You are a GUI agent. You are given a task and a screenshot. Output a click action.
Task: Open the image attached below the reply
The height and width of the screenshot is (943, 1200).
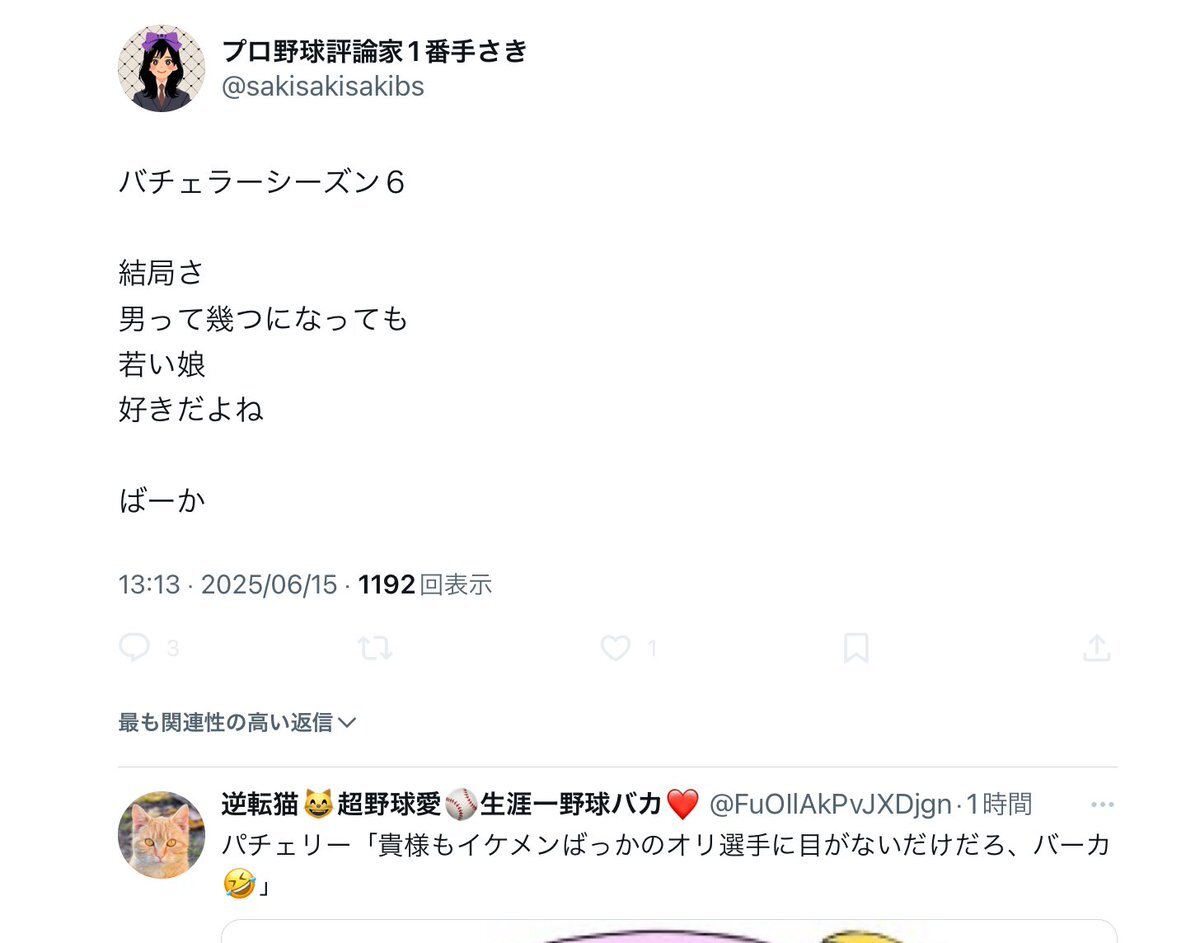point(668,931)
